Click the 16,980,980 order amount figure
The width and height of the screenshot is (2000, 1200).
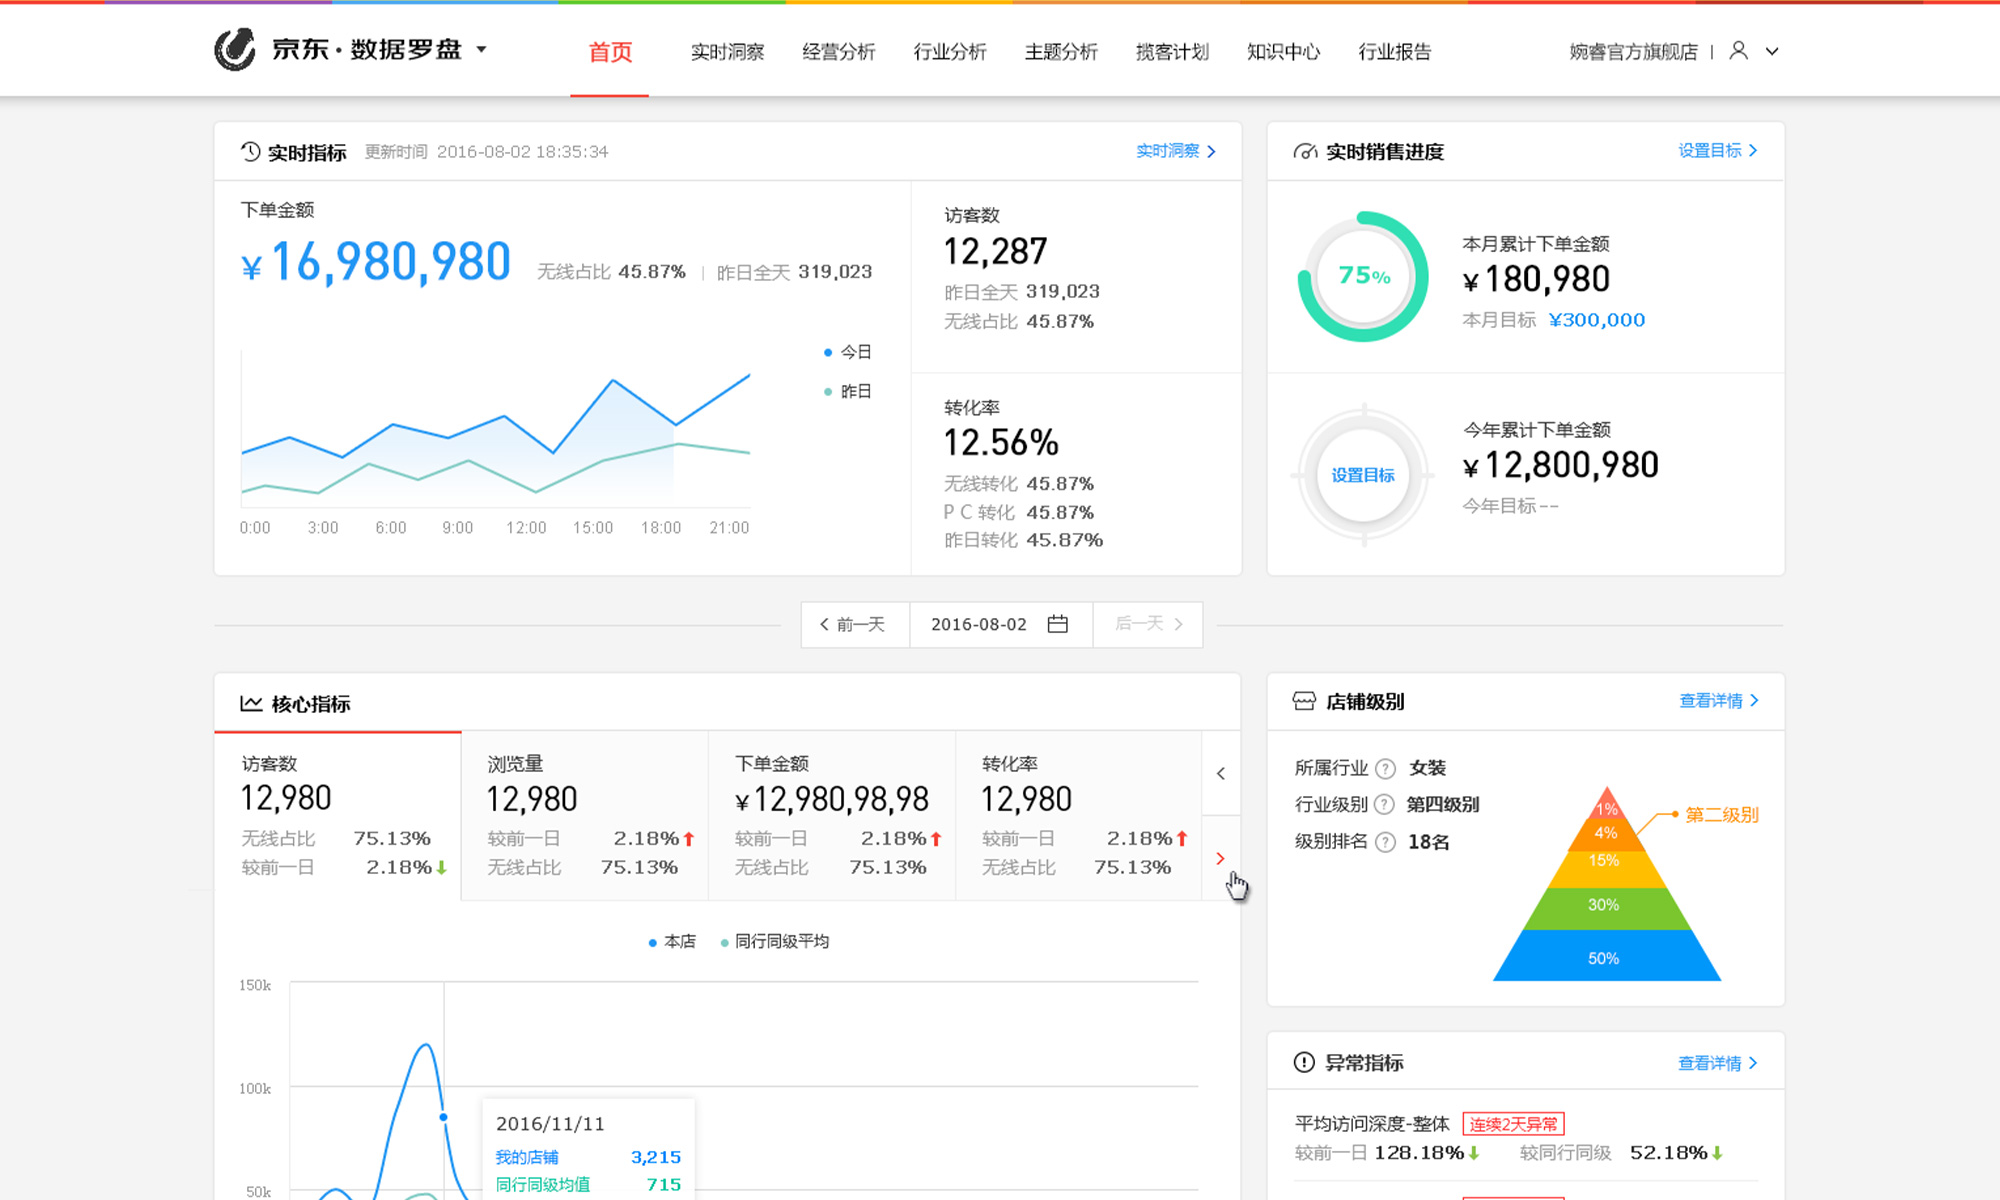click(x=391, y=262)
